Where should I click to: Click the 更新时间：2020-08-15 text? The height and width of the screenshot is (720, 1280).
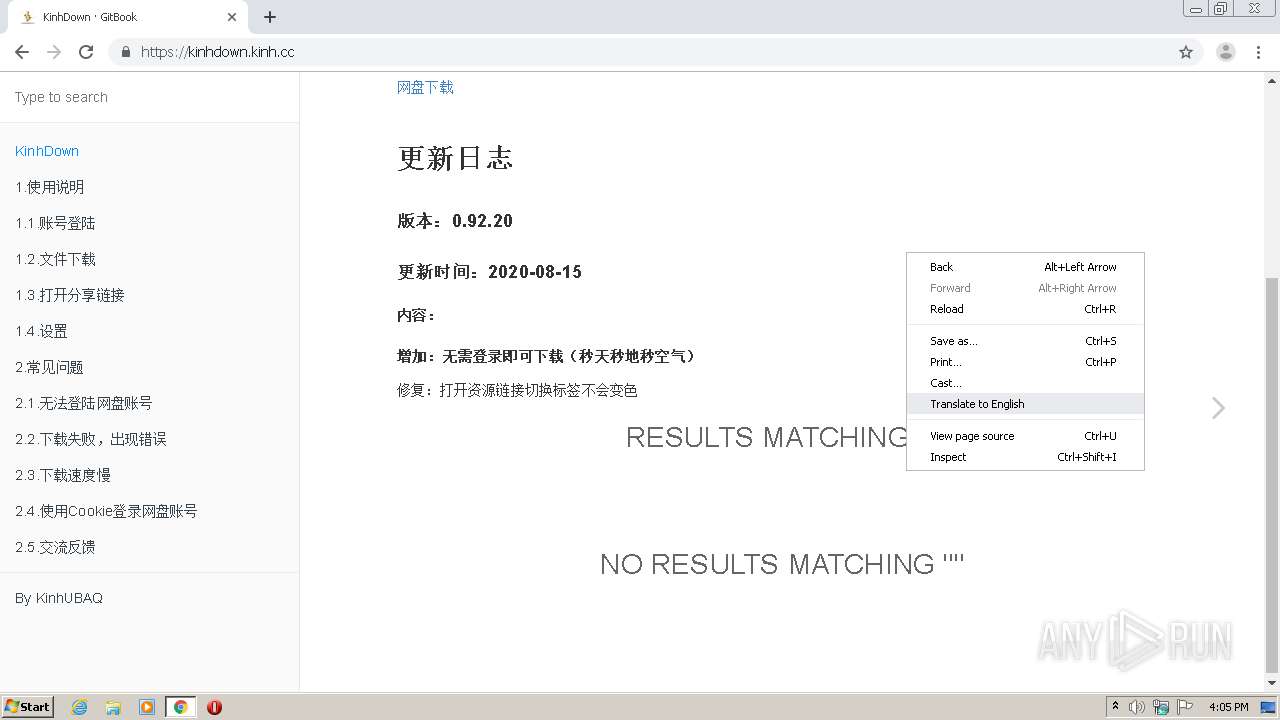tap(489, 272)
